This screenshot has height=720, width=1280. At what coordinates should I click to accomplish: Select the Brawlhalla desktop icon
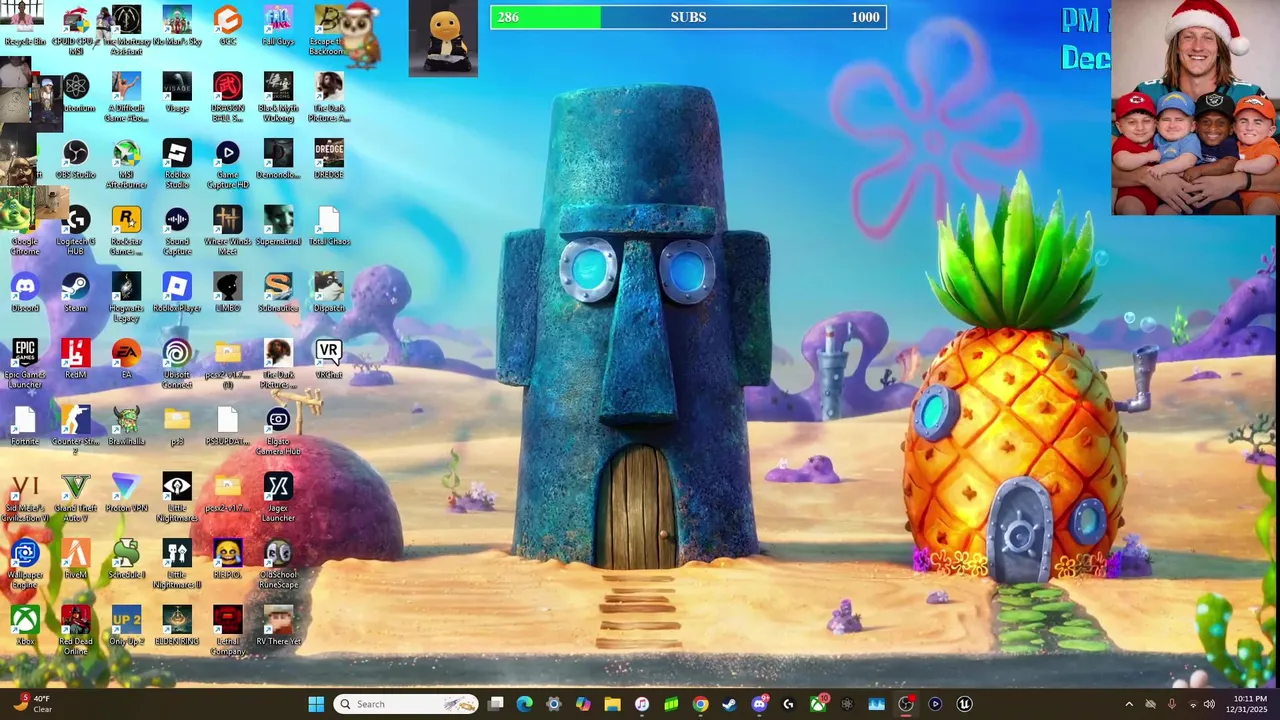pos(126,427)
